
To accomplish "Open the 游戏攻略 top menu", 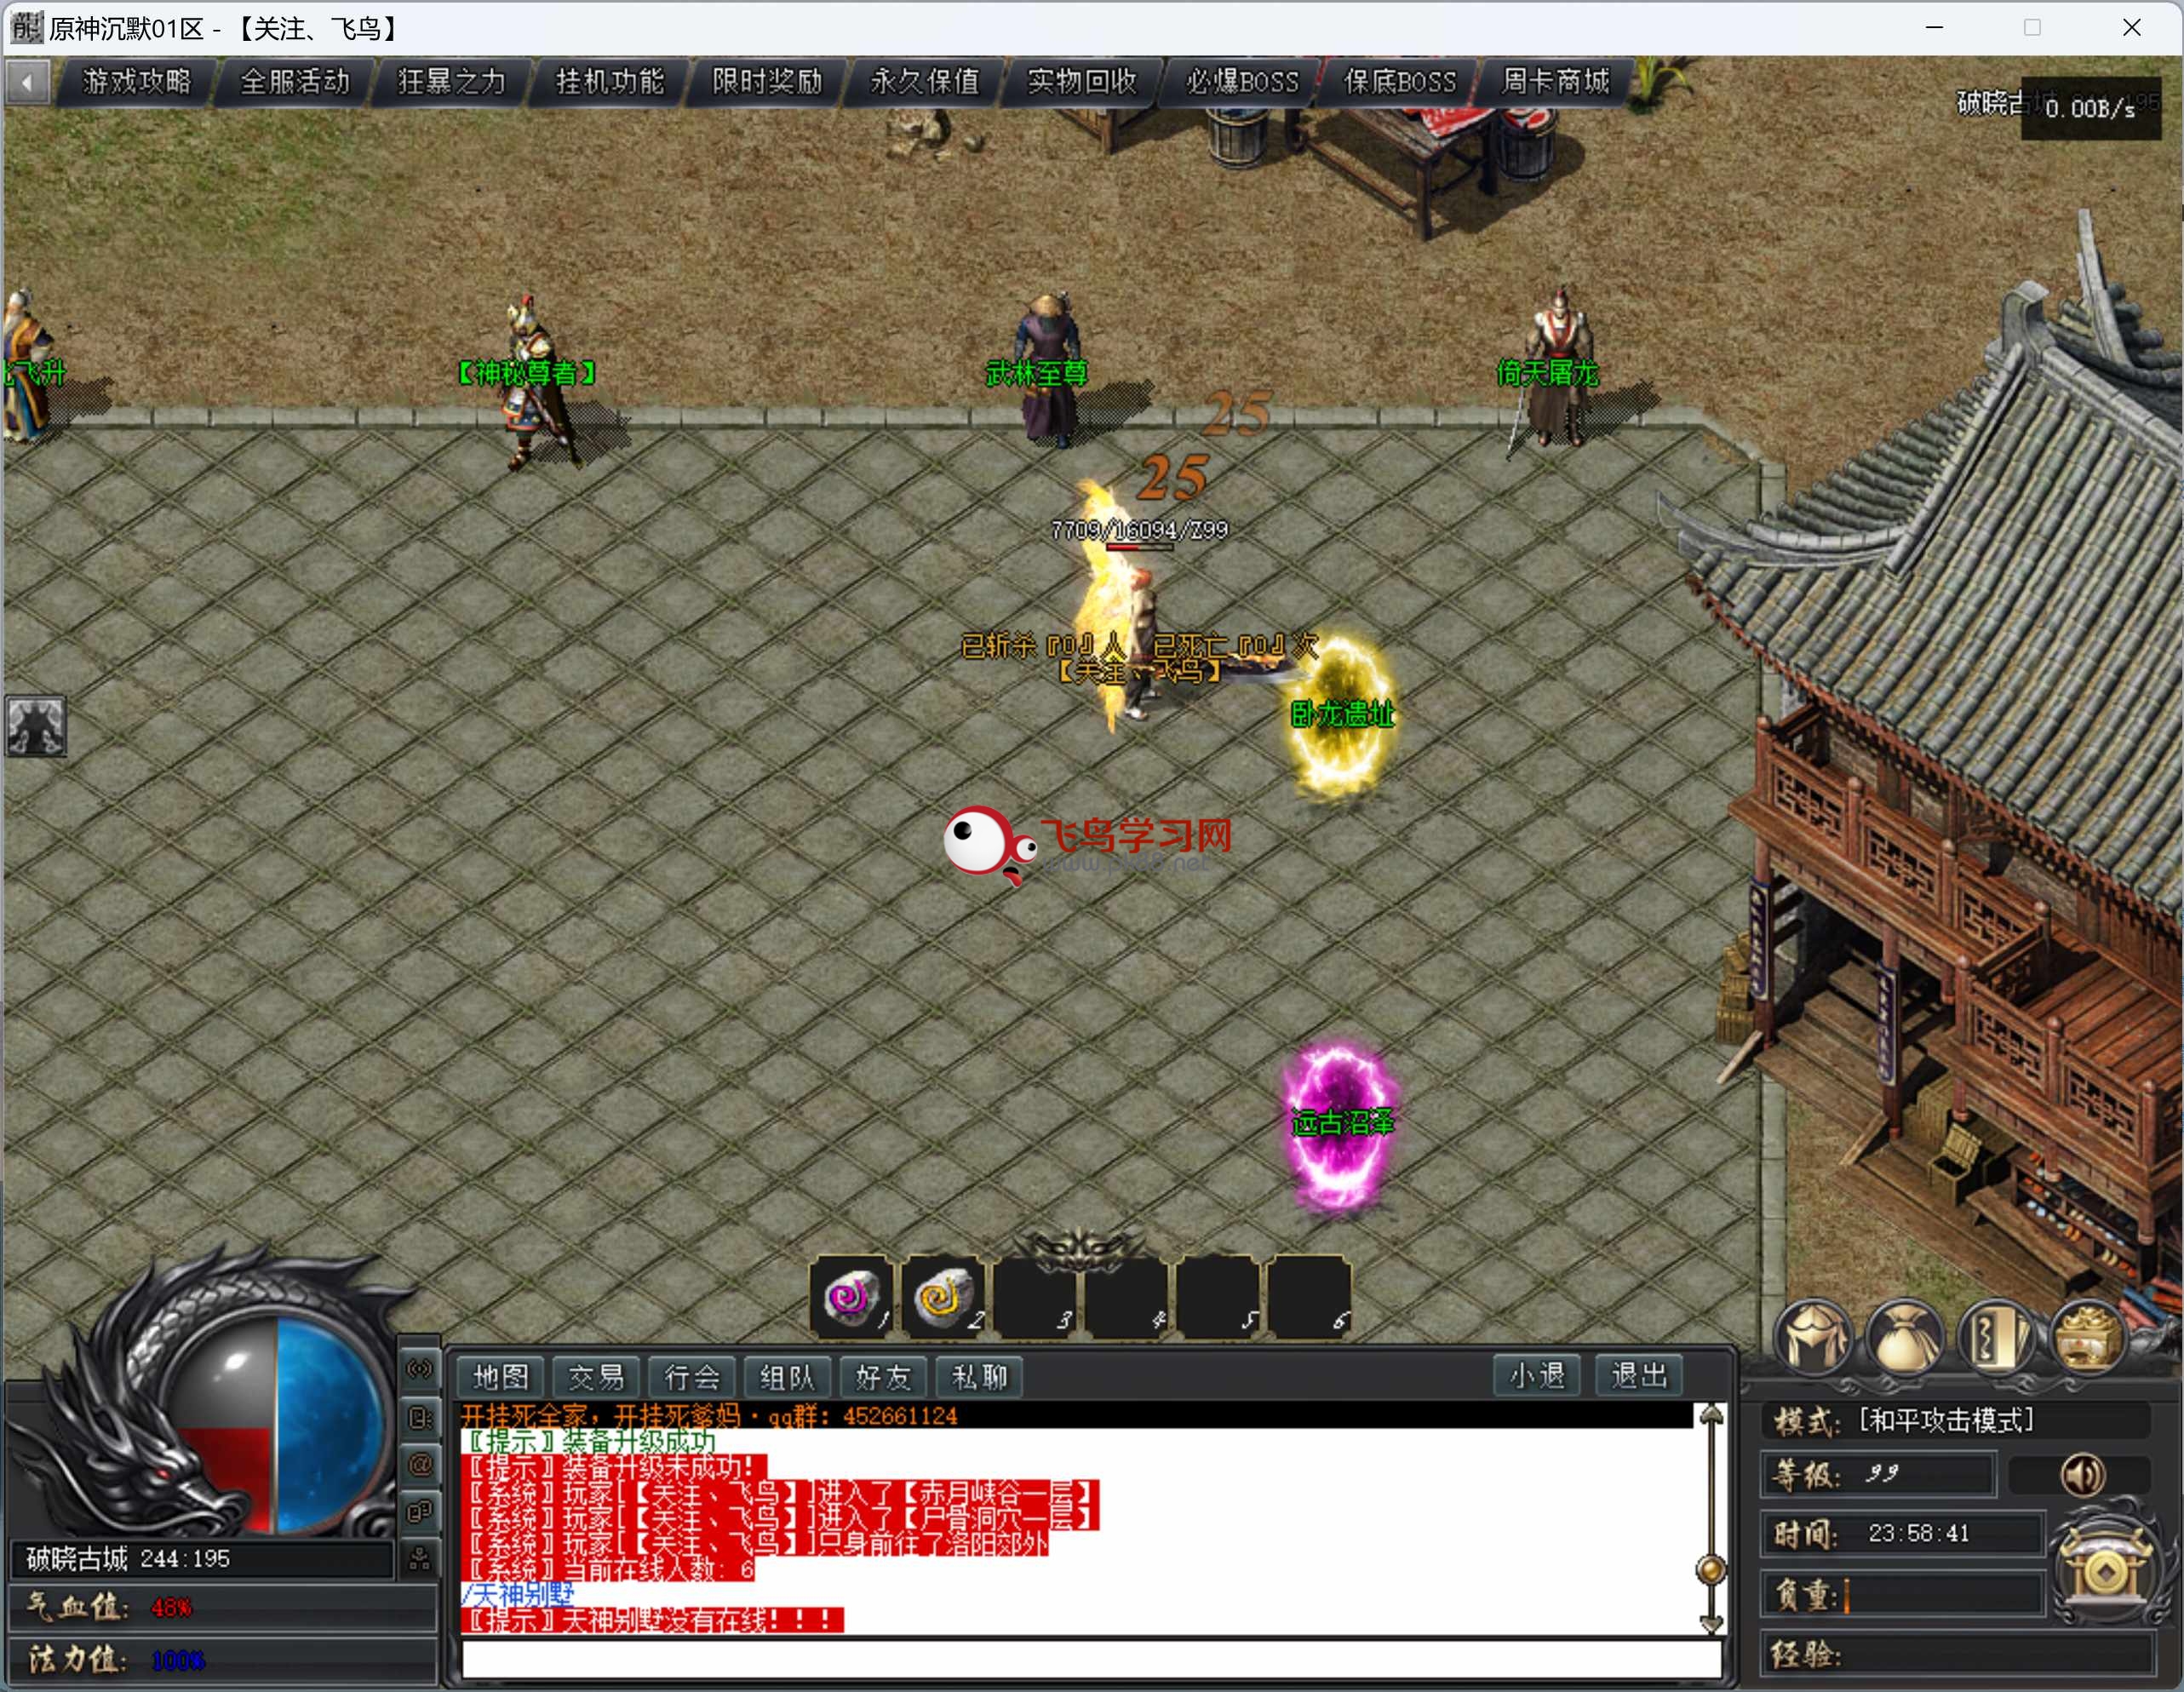I will coord(136,82).
